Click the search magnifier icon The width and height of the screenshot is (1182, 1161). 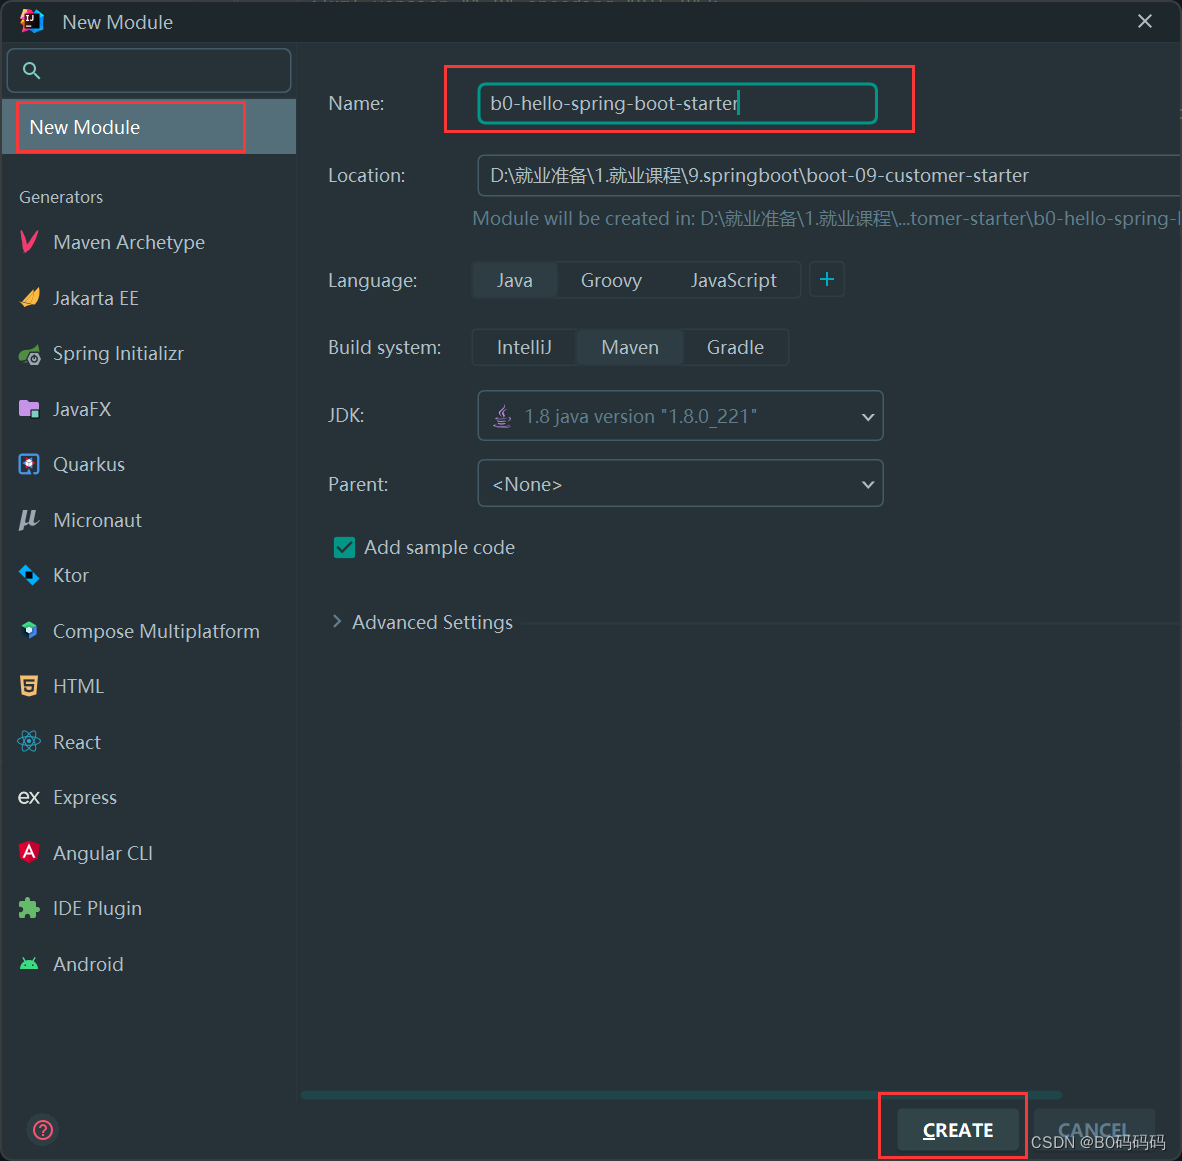[x=31, y=70]
